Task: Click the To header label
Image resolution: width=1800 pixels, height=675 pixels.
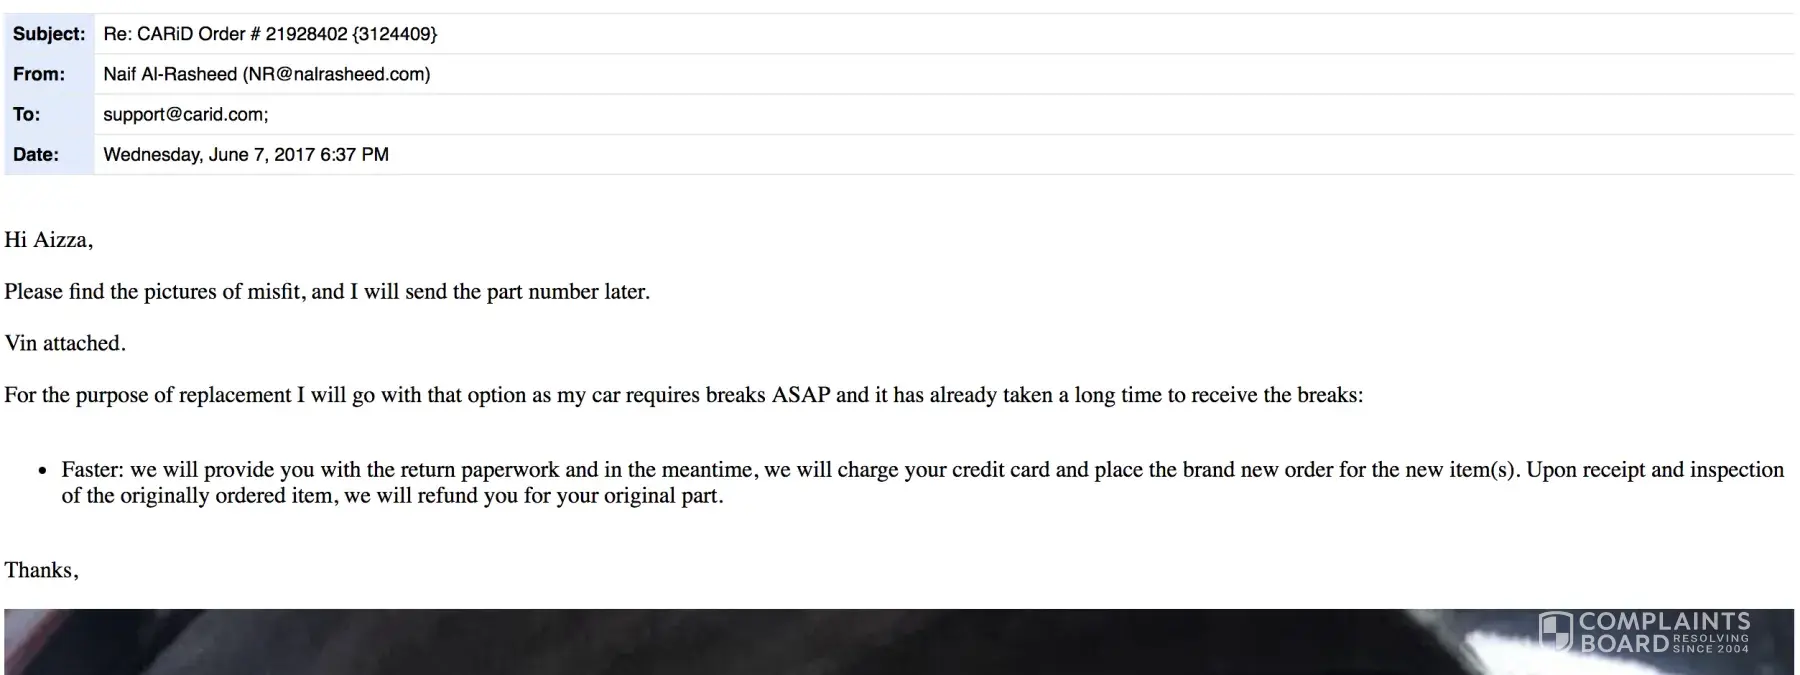Action: (x=27, y=114)
